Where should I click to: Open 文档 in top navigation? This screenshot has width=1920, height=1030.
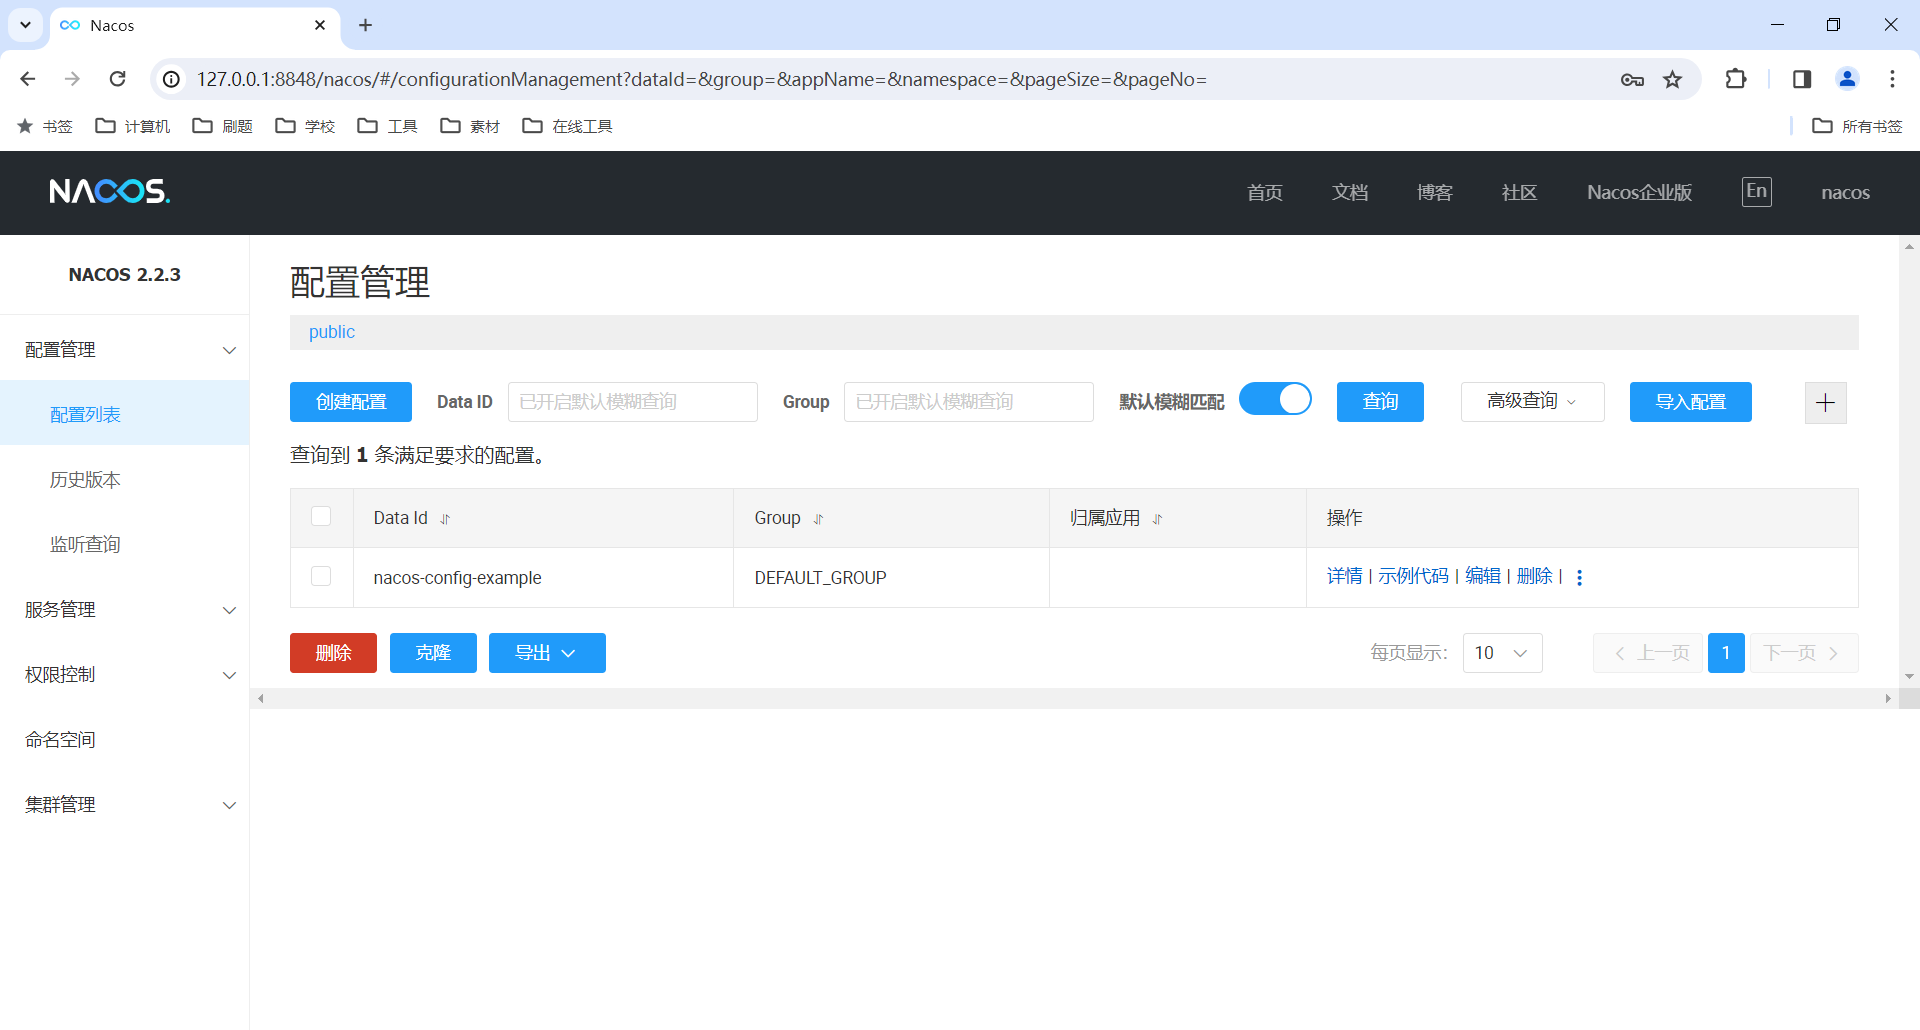(1349, 192)
